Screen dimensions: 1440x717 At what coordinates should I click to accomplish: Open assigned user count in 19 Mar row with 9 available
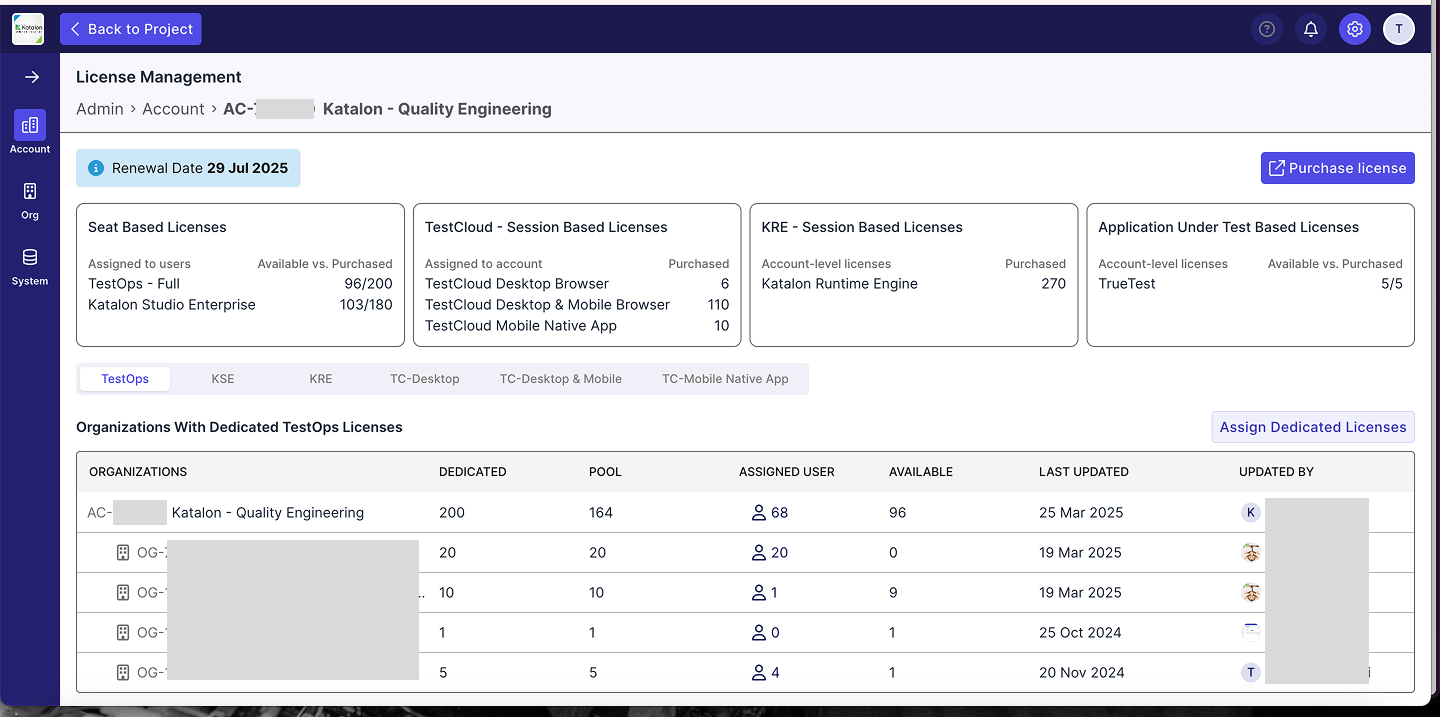pos(764,593)
